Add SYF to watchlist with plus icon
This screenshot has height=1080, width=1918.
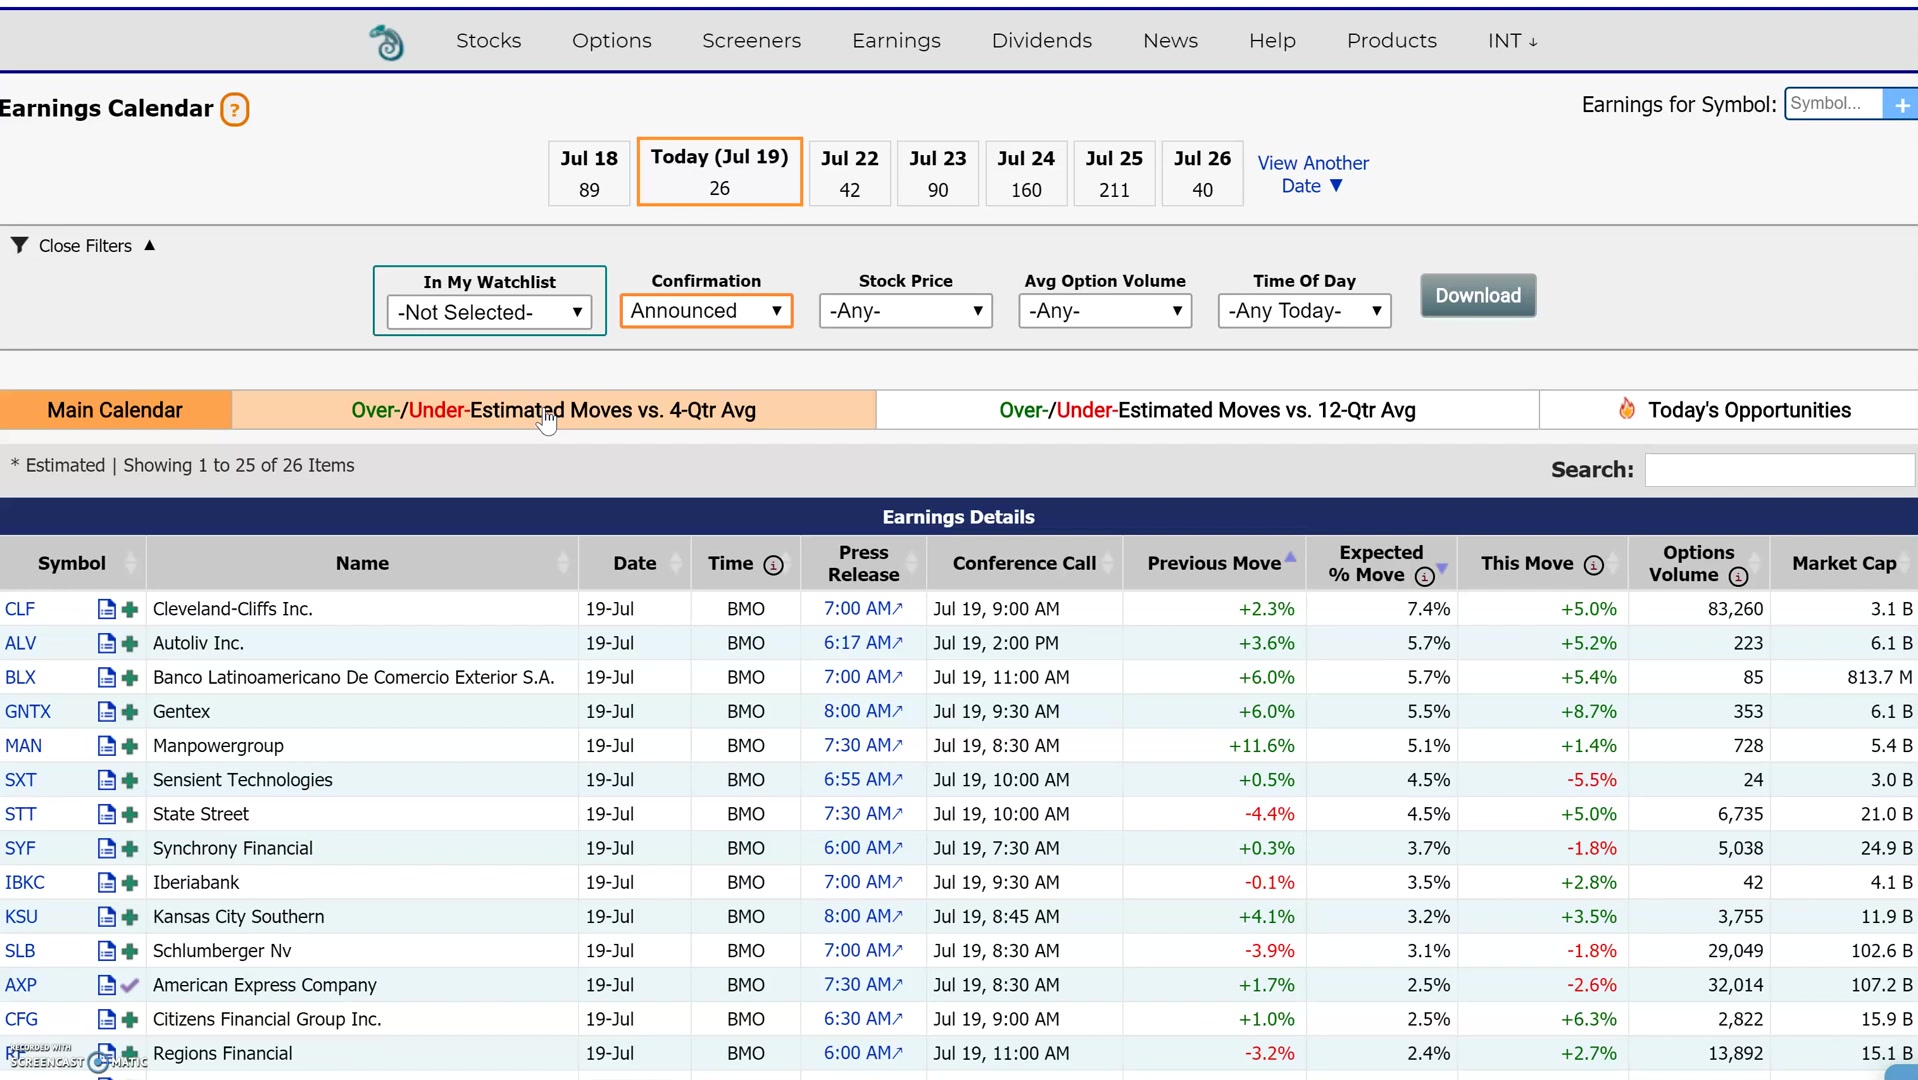click(130, 849)
